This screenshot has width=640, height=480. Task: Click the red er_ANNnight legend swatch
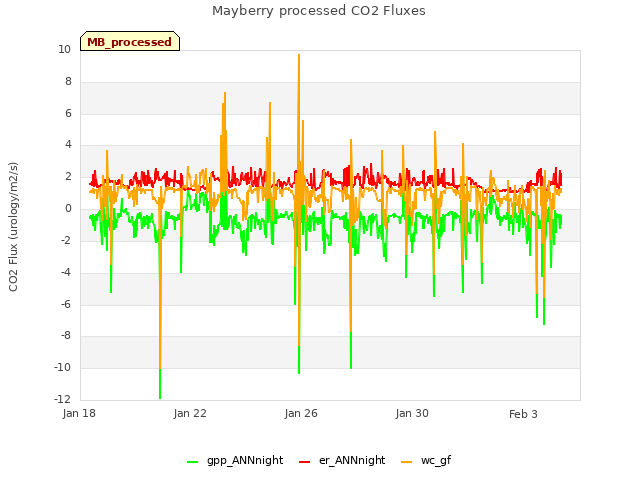tap(304, 462)
